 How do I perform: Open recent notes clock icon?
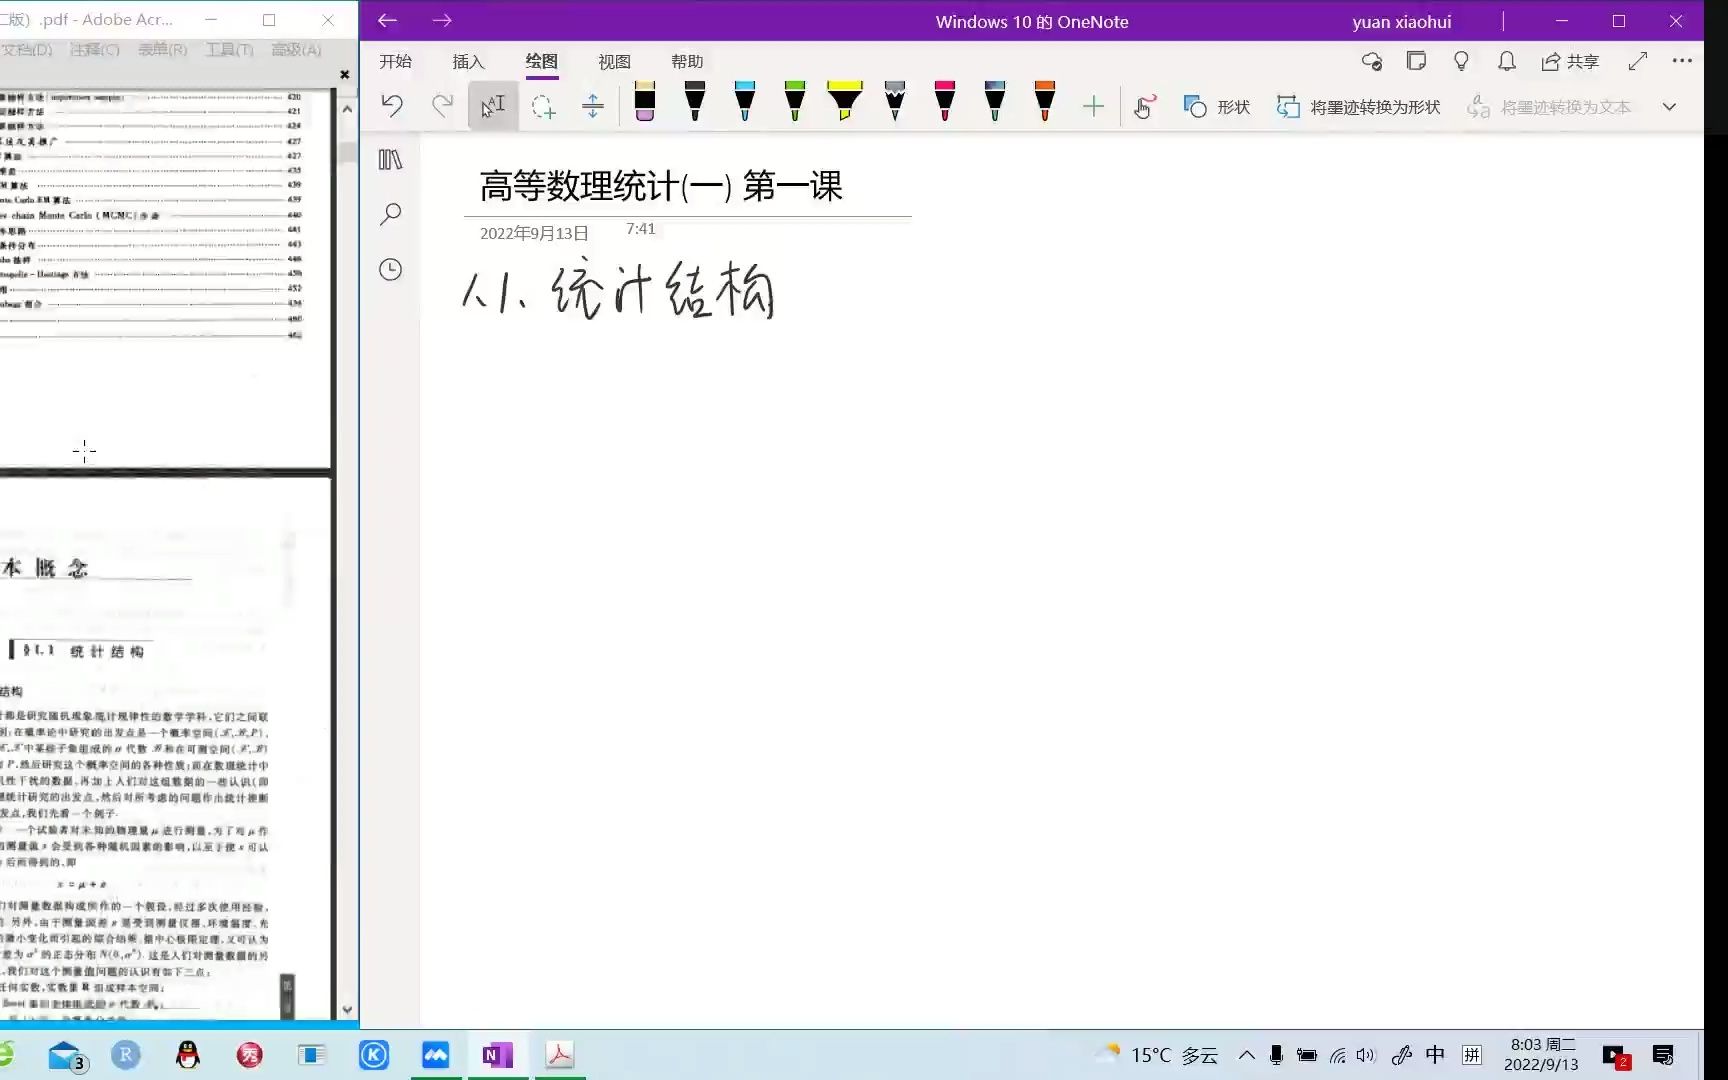point(391,269)
